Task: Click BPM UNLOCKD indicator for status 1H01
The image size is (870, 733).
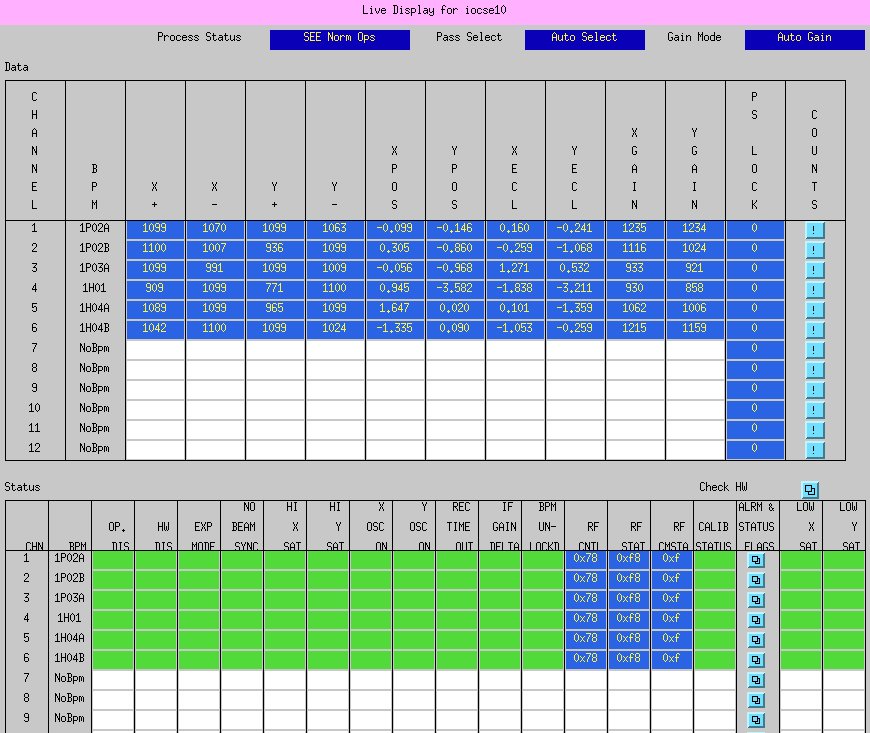Action: [x=543, y=620]
